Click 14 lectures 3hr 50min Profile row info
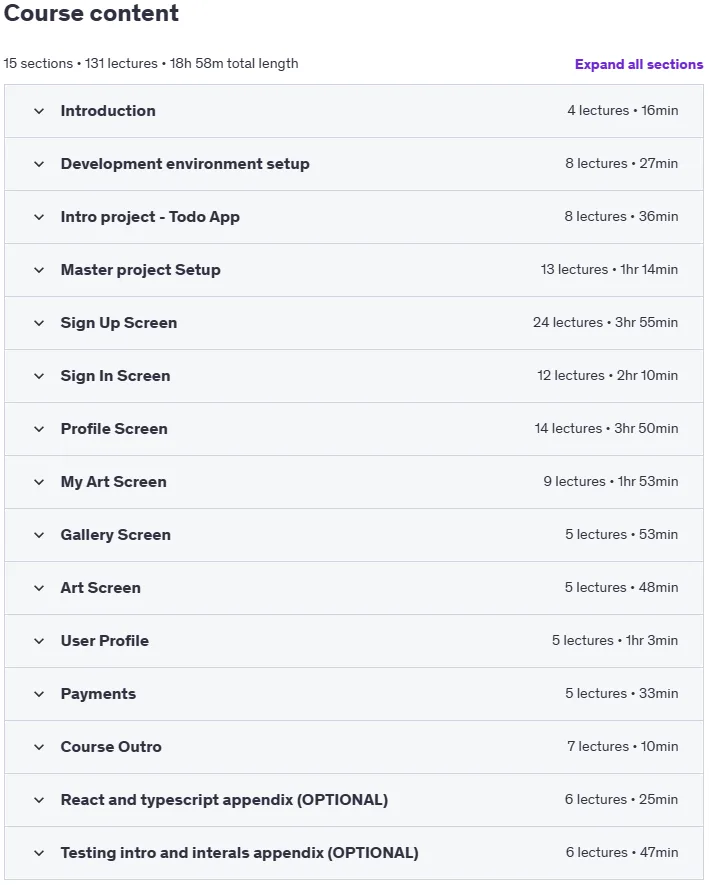709x885 pixels. pyautogui.click(x=606, y=428)
